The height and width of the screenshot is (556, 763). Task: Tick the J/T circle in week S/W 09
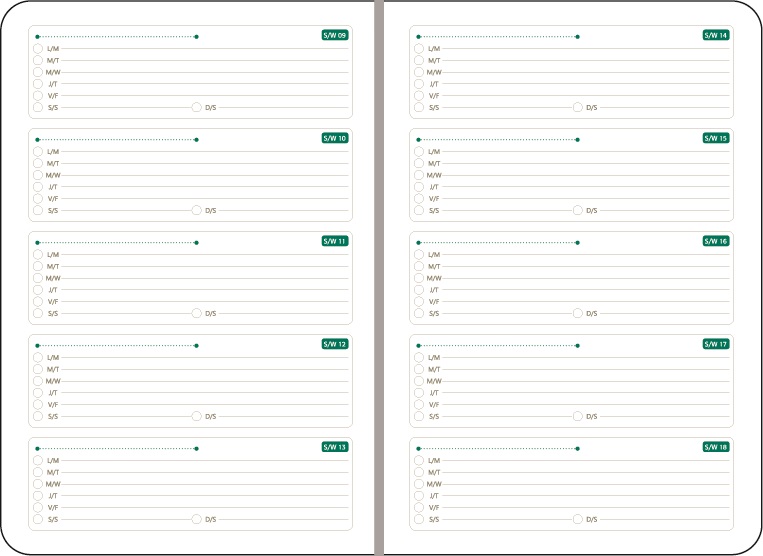coord(38,84)
